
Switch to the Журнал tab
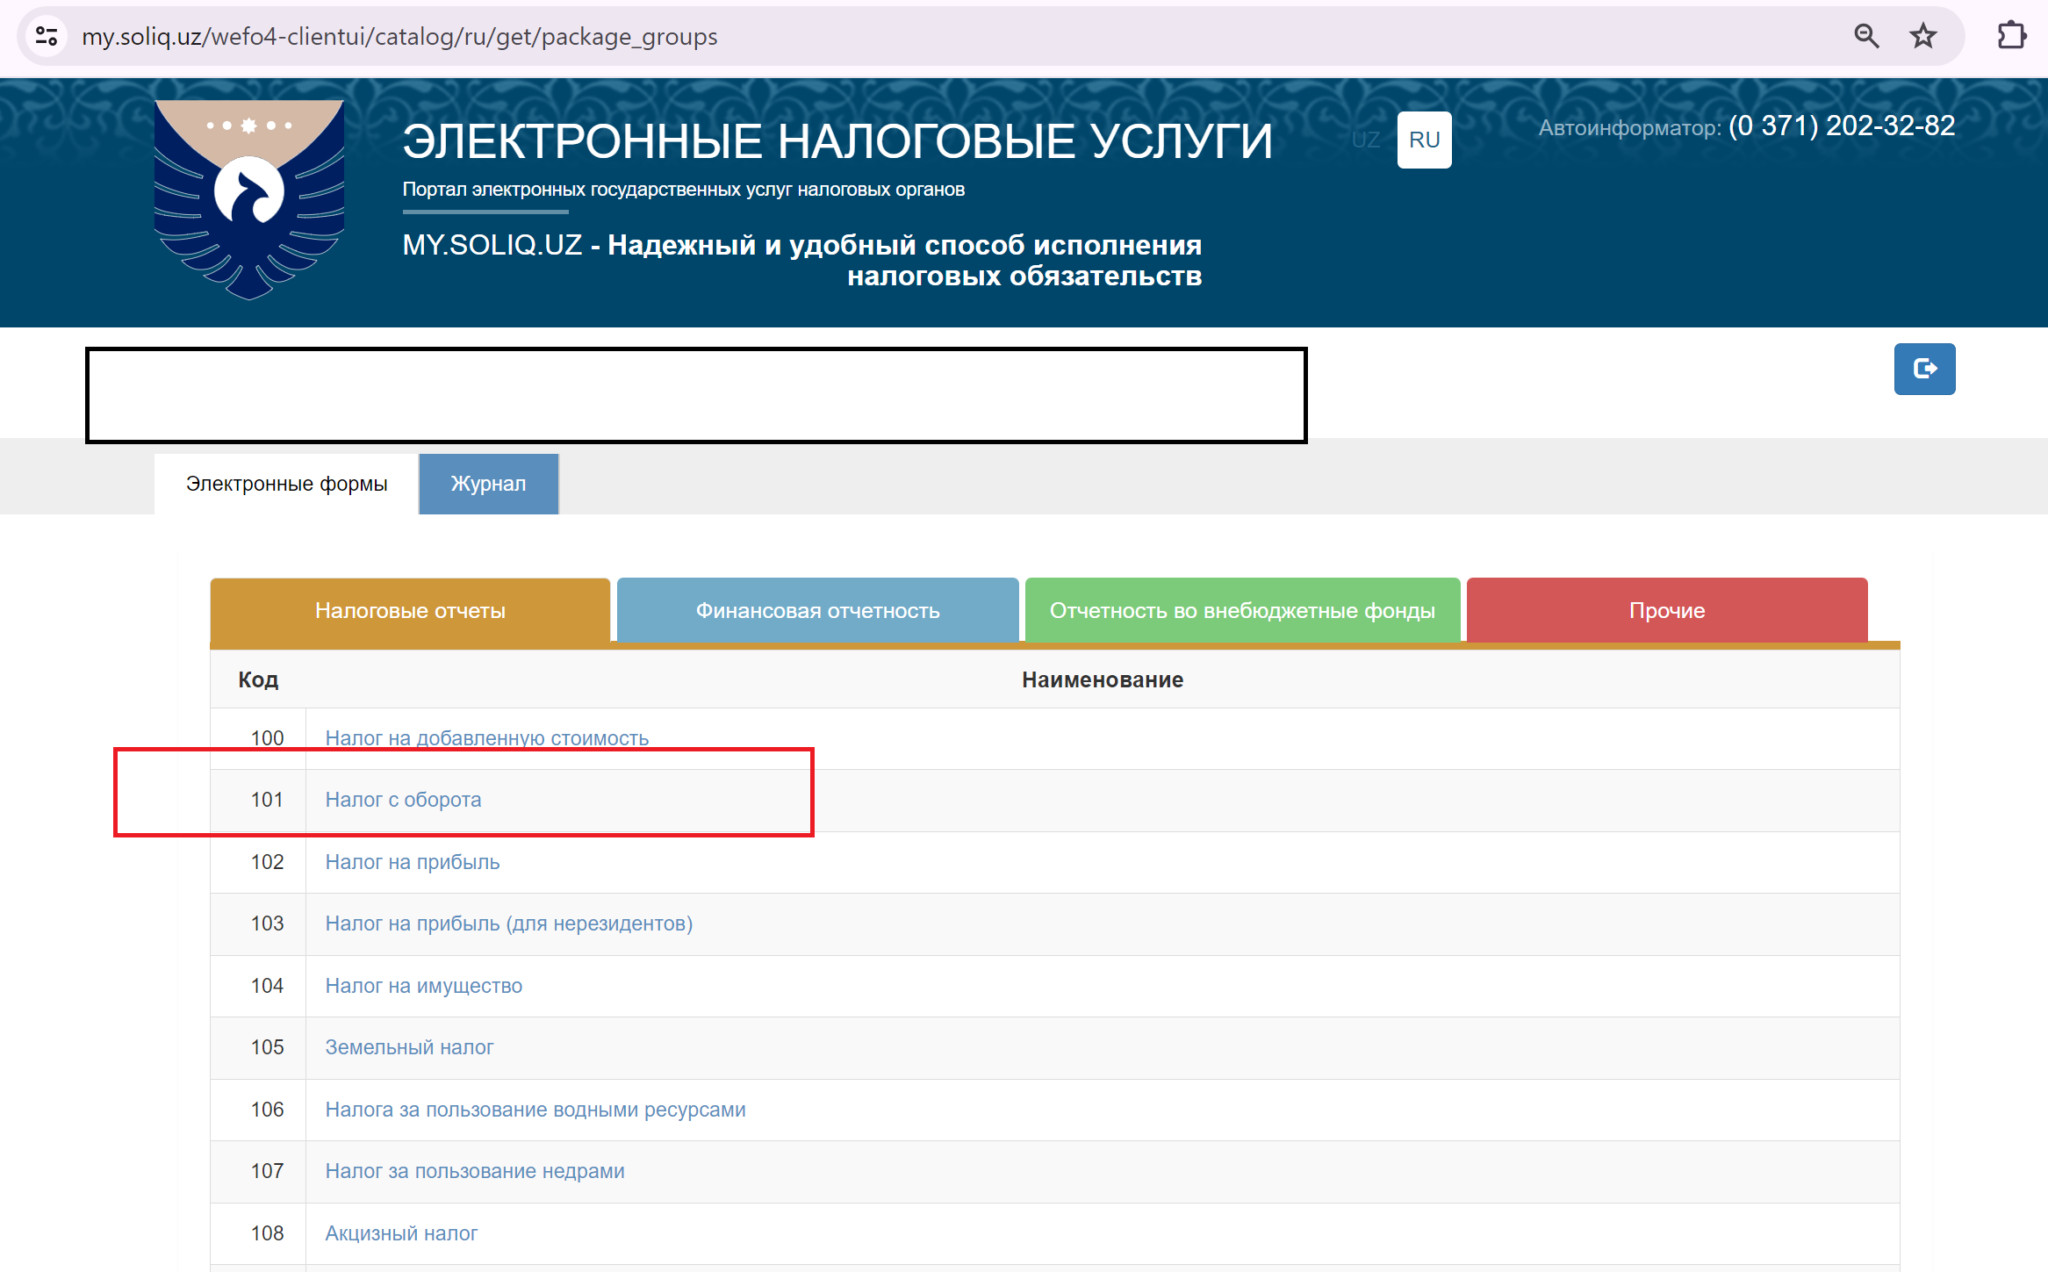pos(488,483)
